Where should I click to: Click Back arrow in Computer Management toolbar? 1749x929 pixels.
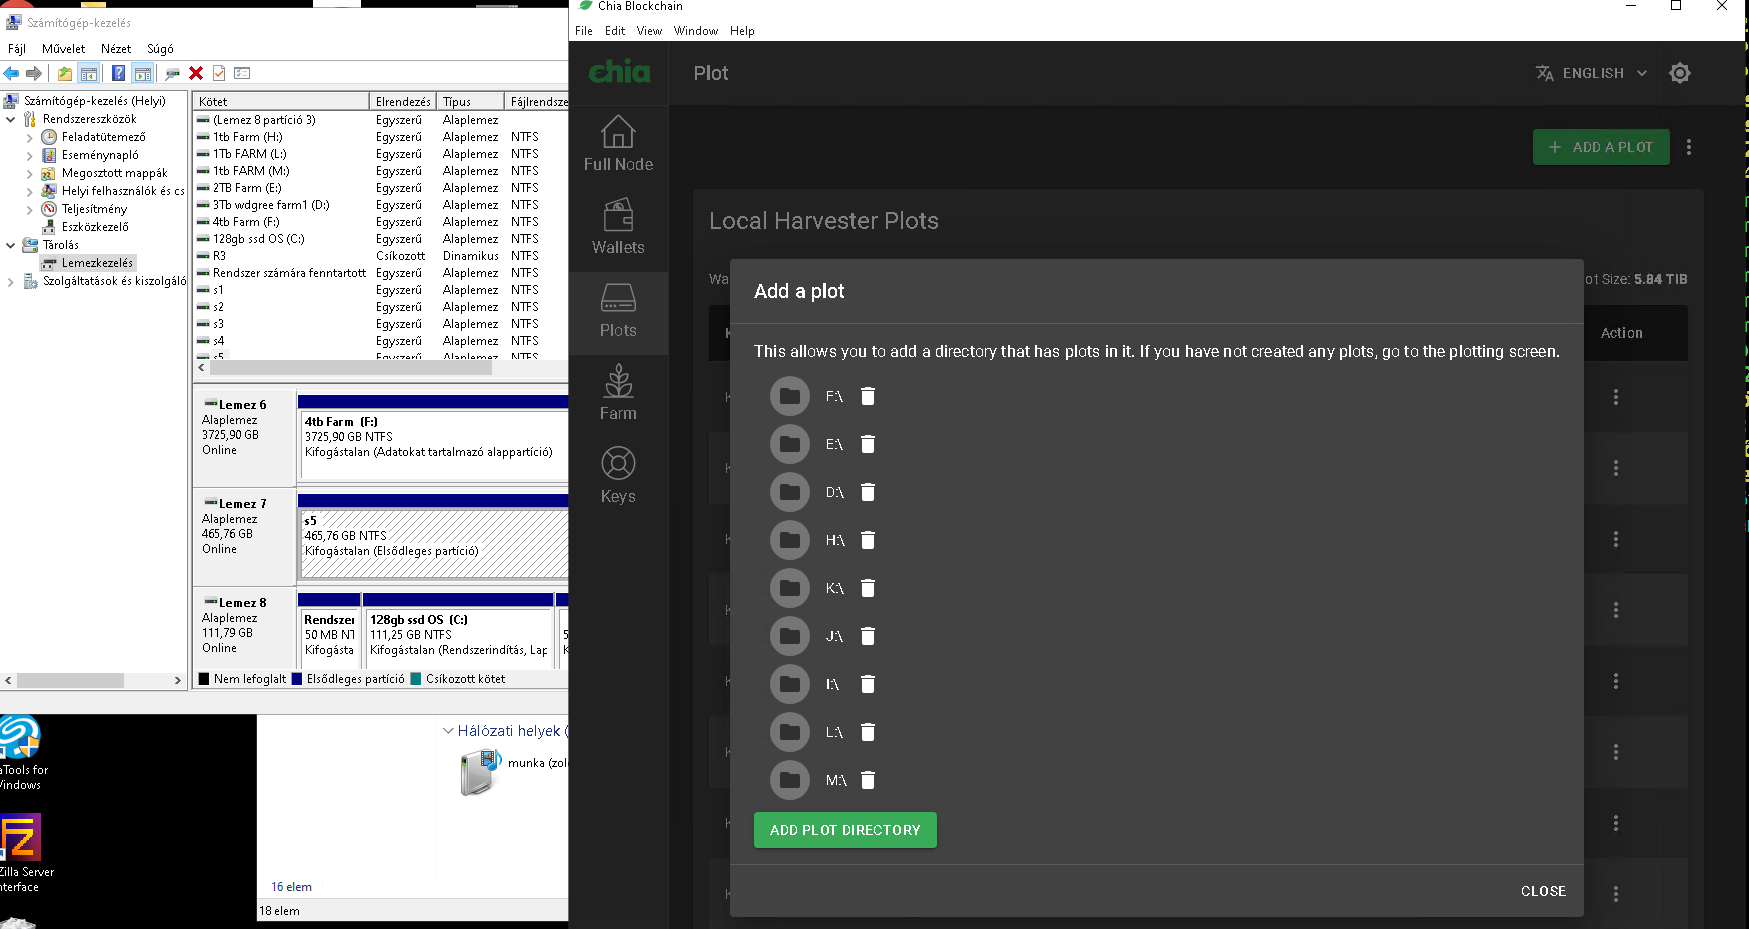(x=12, y=73)
